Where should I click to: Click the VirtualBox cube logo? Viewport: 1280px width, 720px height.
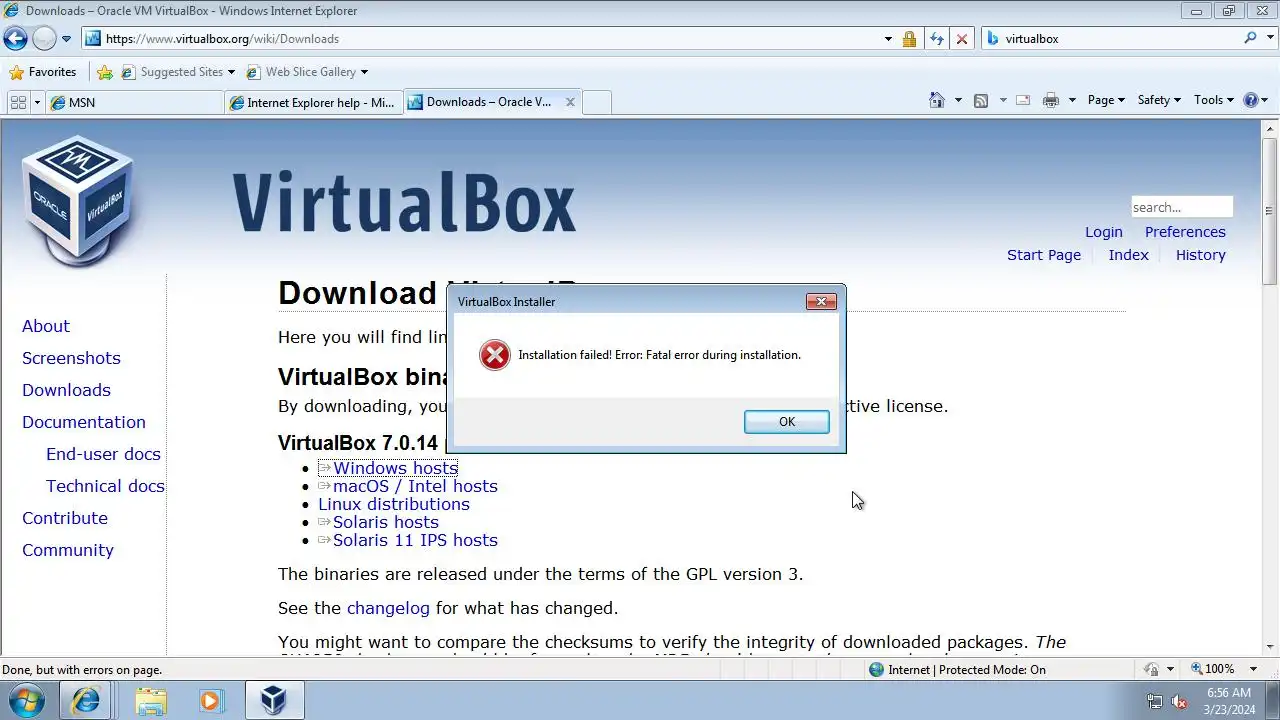(78, 201)
